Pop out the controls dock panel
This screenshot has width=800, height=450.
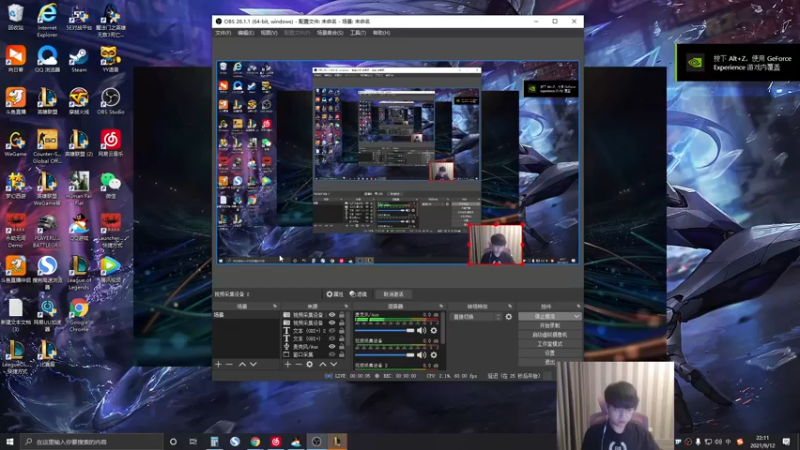pos(578,306)
